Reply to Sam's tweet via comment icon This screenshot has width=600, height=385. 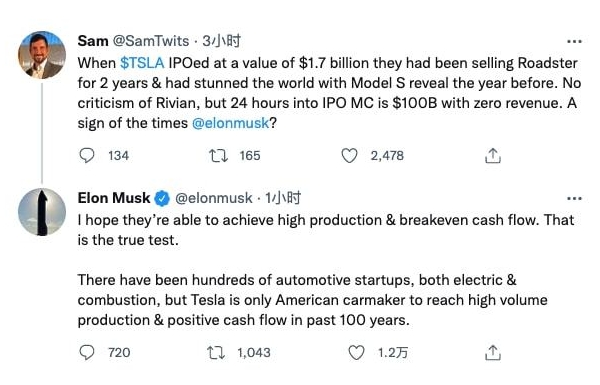click(x=86, y=156)
